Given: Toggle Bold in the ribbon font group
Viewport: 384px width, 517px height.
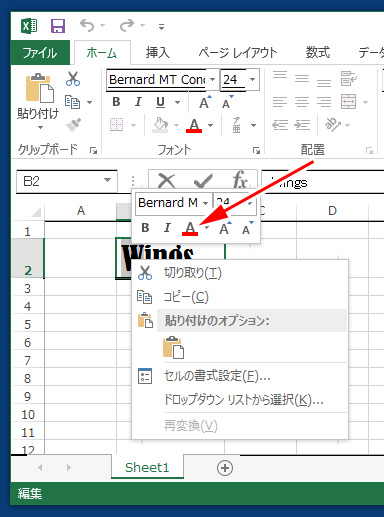Looking at the screenshot, I should click(116, 102).
